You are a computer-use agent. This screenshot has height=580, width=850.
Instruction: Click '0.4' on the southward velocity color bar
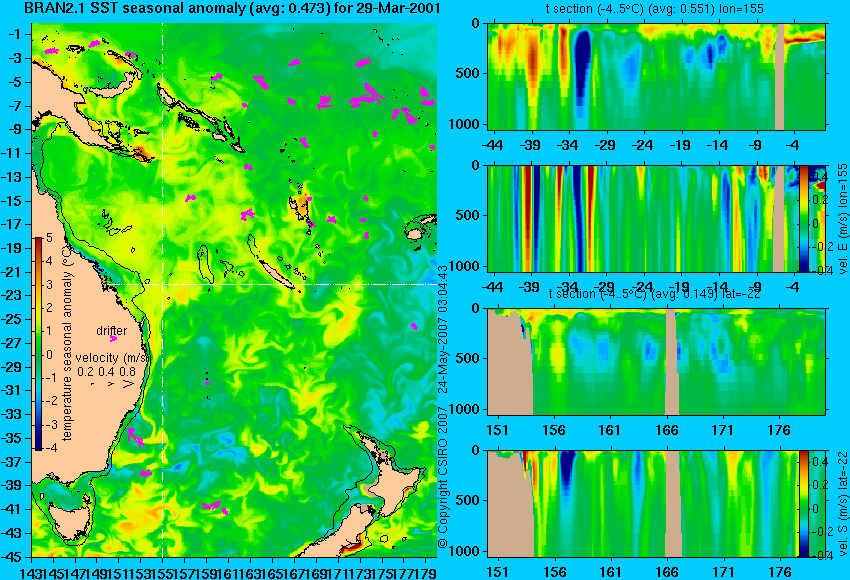click(x=819, y=462)
